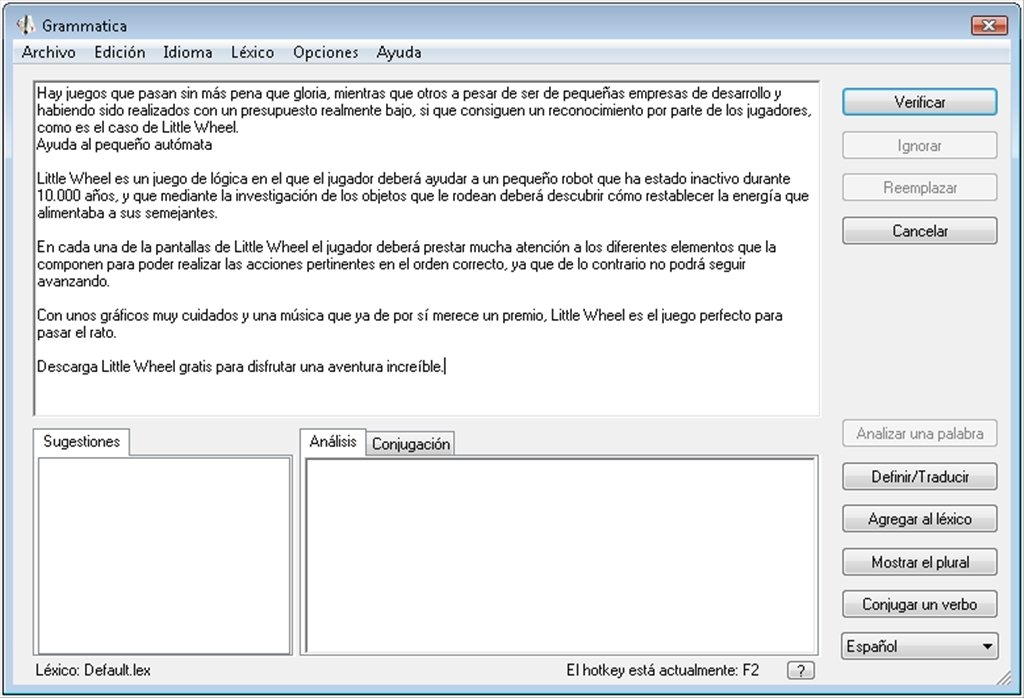Image resolution: width=1024 pixels, height=698 pixels.
Task: Switch to the Conjugación tab
Action: point(411,444)
